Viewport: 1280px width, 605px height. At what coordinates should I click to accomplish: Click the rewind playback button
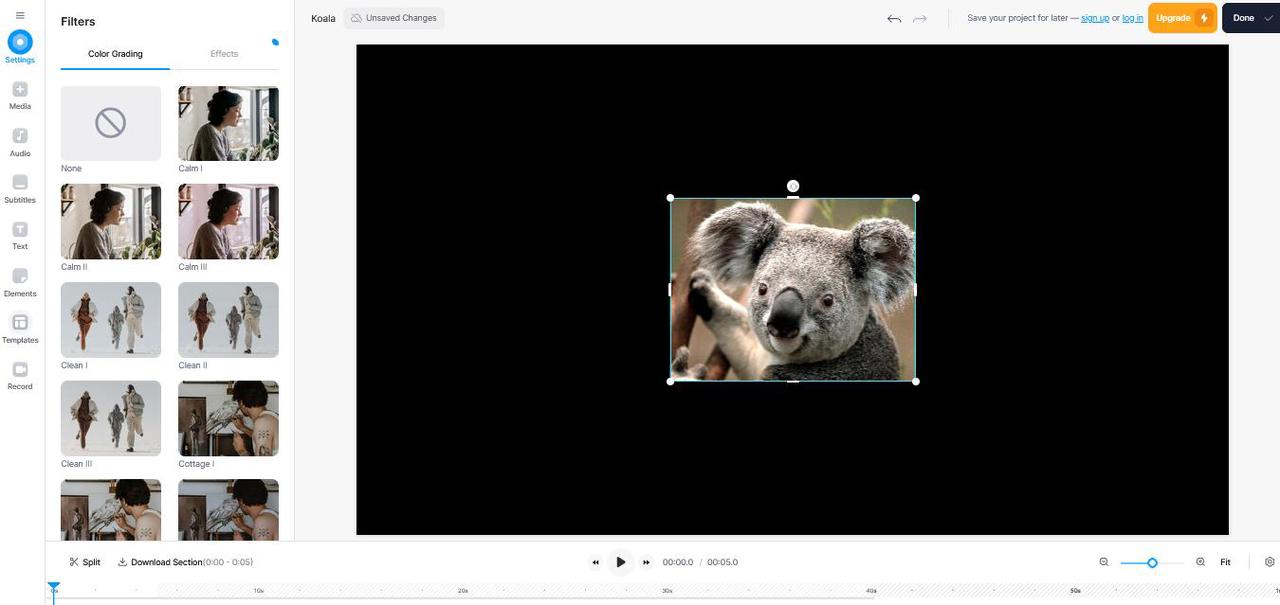click(x=596, y=562)
